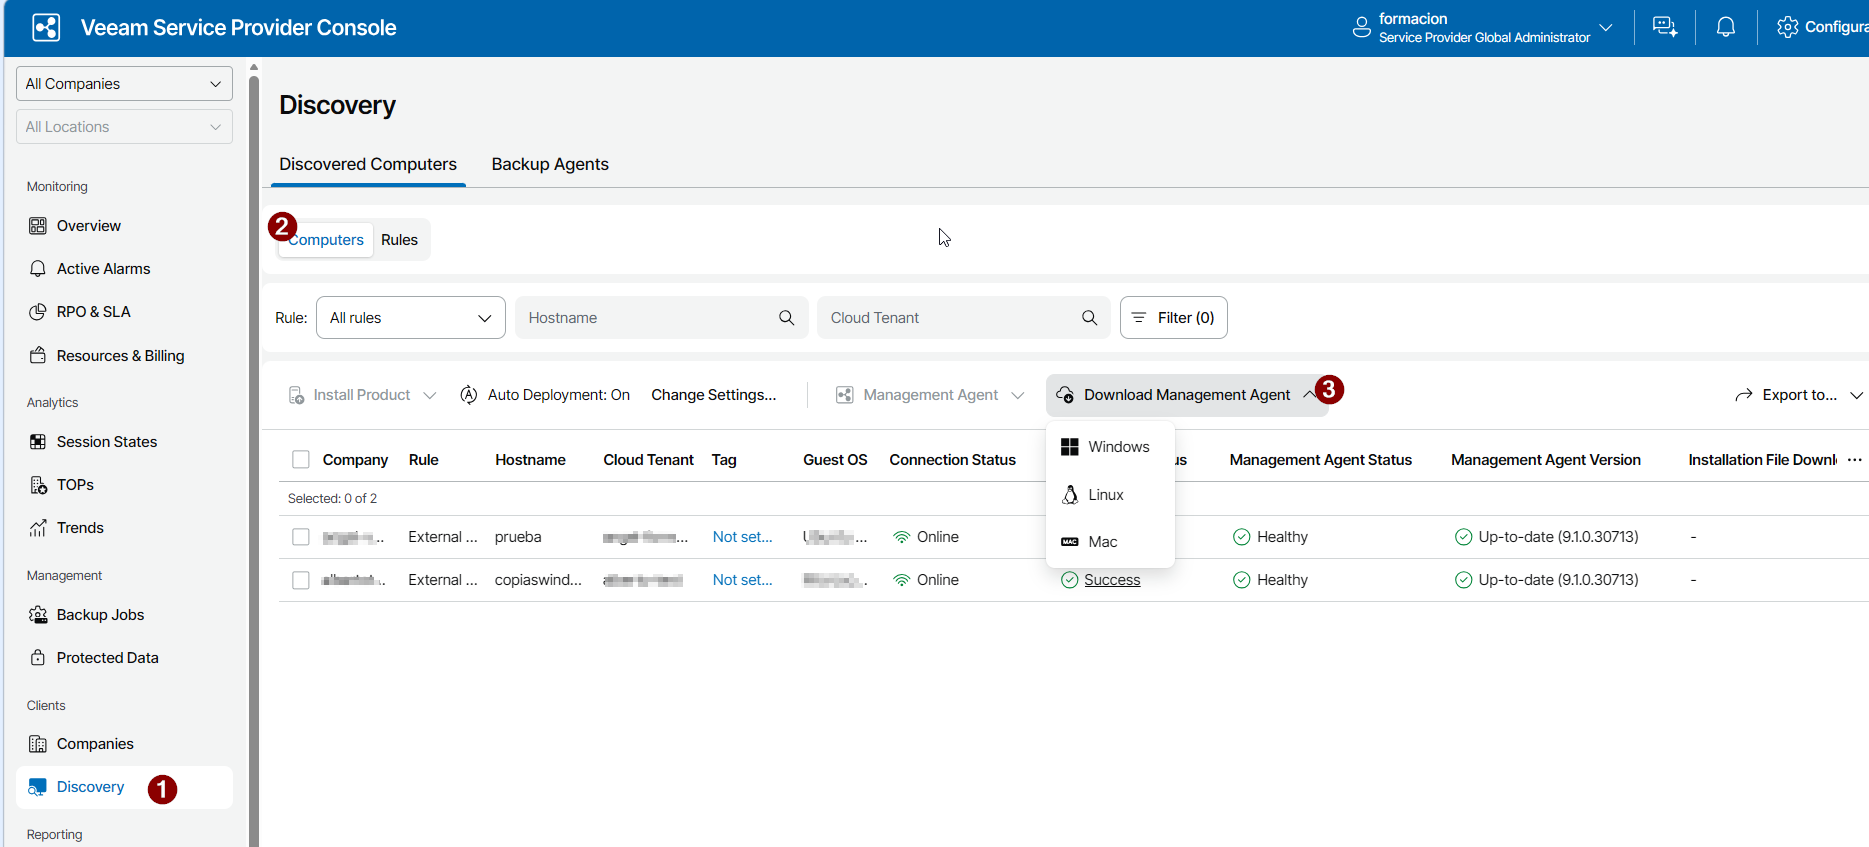Click the Backup Jobs icon
Screen dimensions: 1869x847
click(38, 615)
